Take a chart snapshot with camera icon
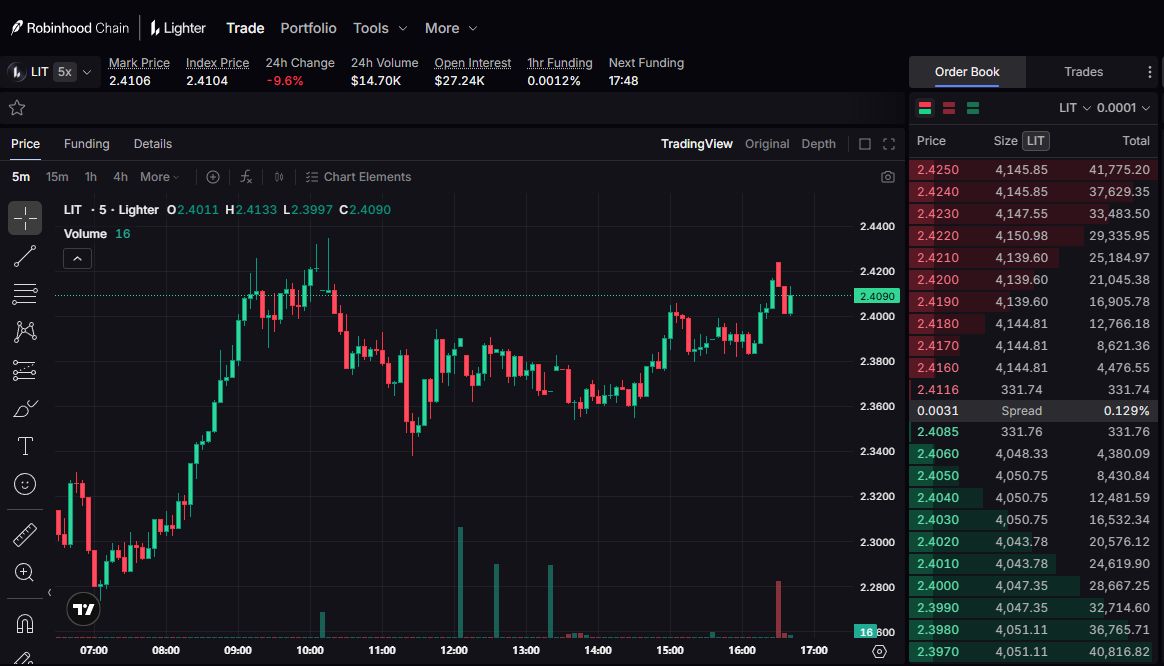The height and width of the screenshot is (666, 1164). tap(887, 177)
